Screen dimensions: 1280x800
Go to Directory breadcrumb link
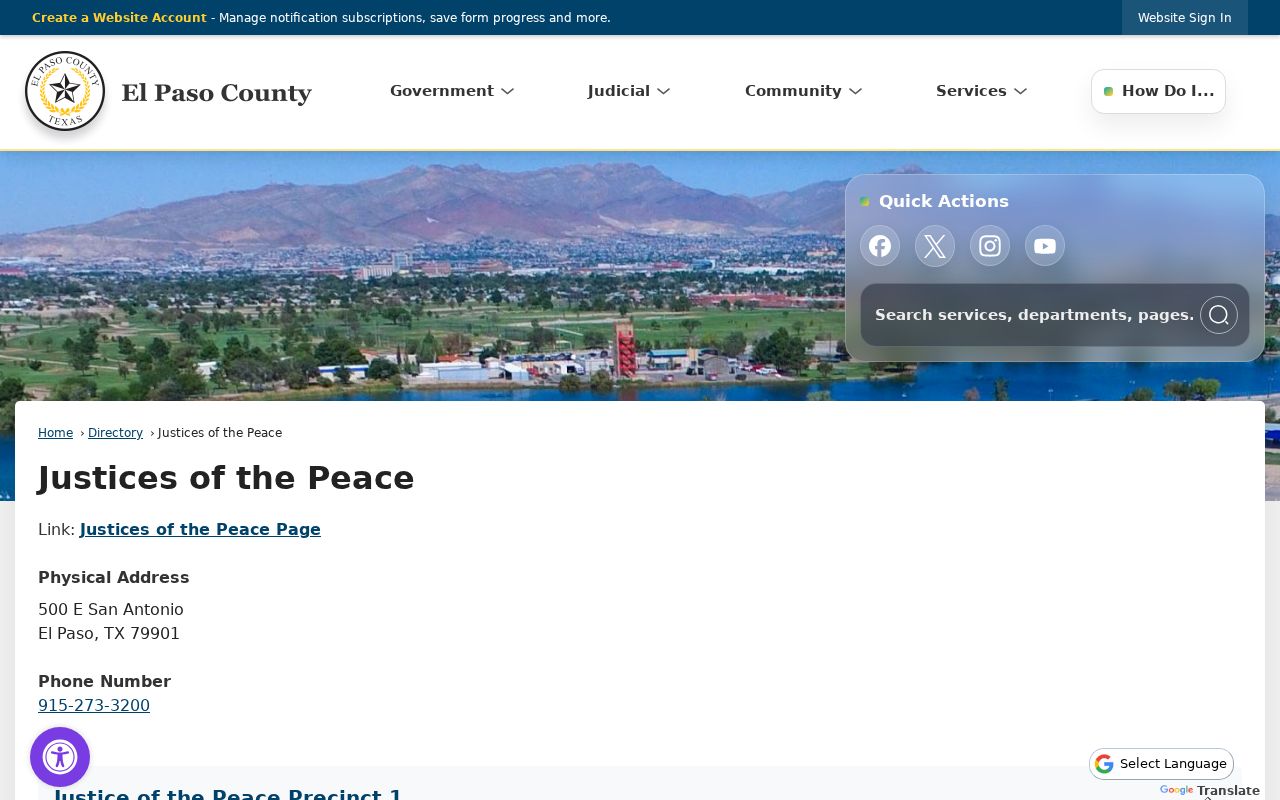click(115, 433)
